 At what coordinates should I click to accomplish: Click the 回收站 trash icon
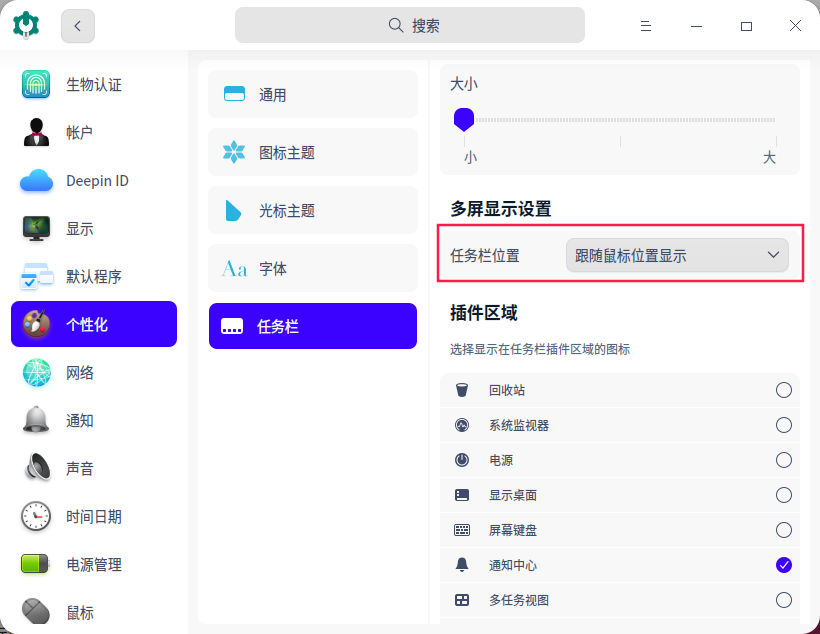coord(462,390)
